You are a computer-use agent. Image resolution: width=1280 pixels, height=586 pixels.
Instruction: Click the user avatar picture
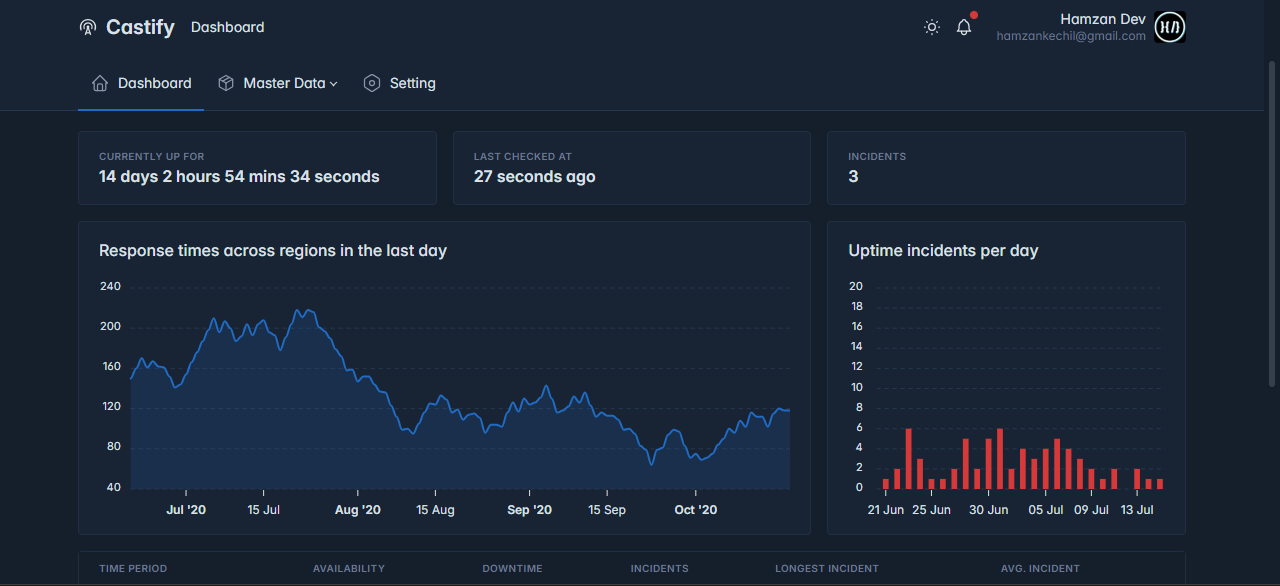point(1170,28)
